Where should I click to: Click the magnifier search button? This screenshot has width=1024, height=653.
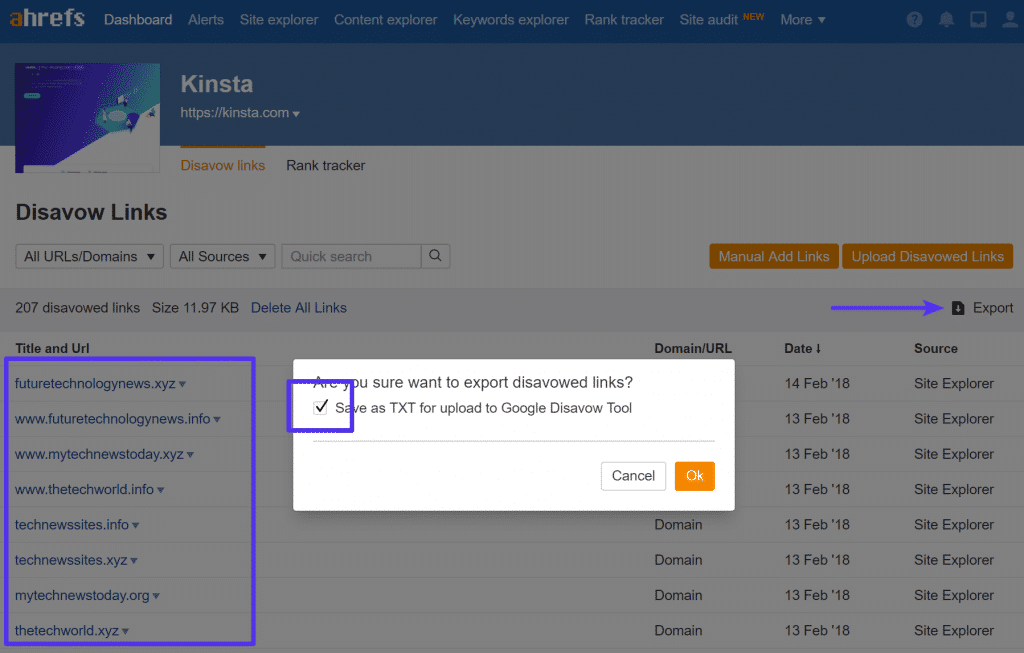(435, 256)
